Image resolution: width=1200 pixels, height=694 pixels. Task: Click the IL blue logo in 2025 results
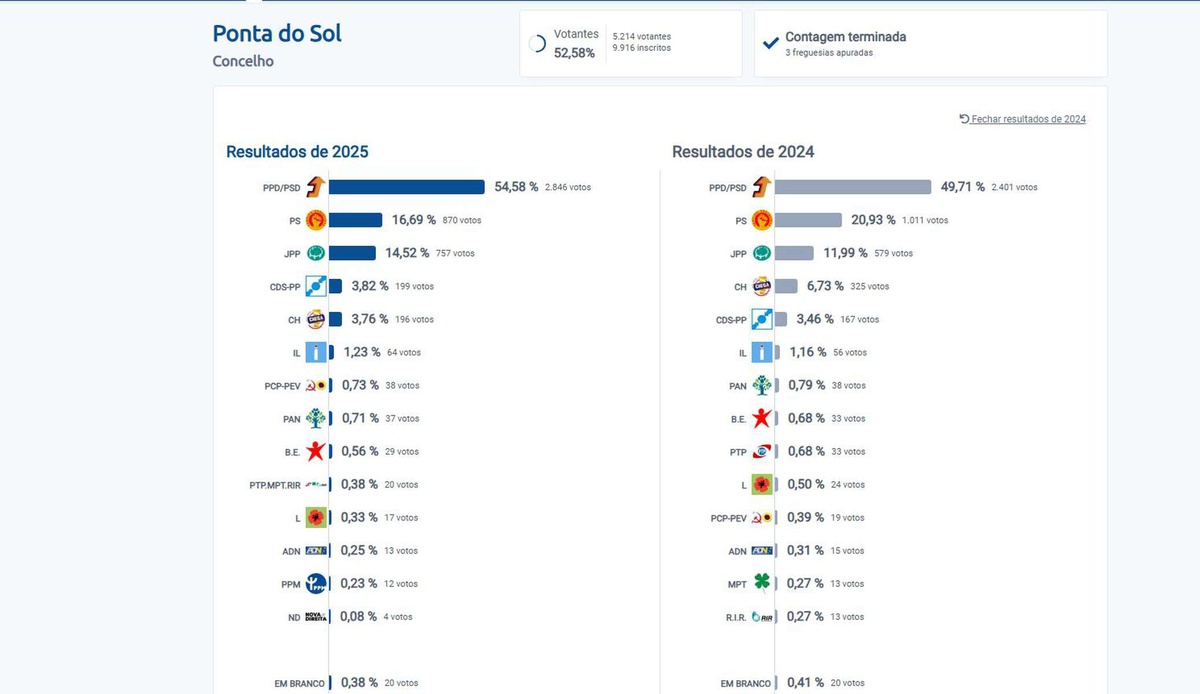(x=316, y=352)
